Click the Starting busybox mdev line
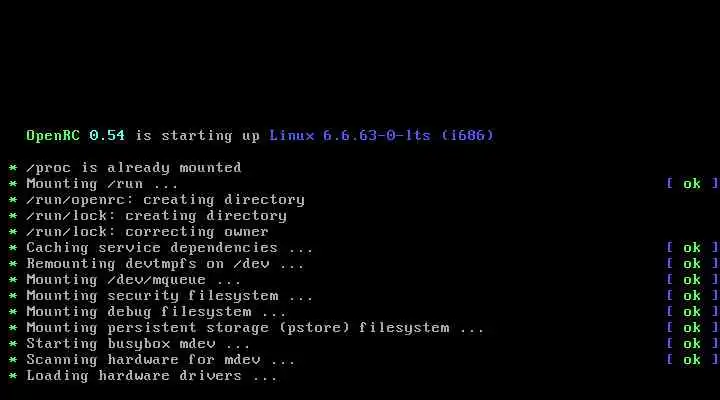The height and width of the screenshot is (400, 720). coord(138,344)
